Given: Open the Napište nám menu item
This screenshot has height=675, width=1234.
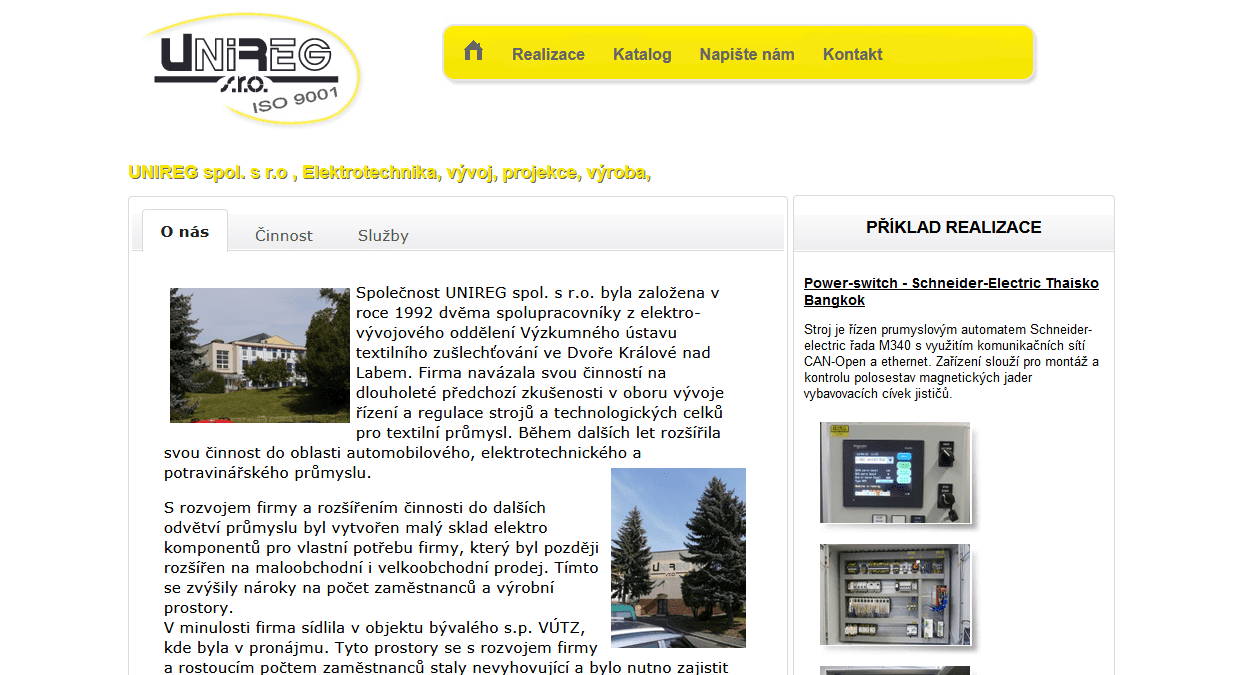Looking at the screenshot, I should (747, 54).
